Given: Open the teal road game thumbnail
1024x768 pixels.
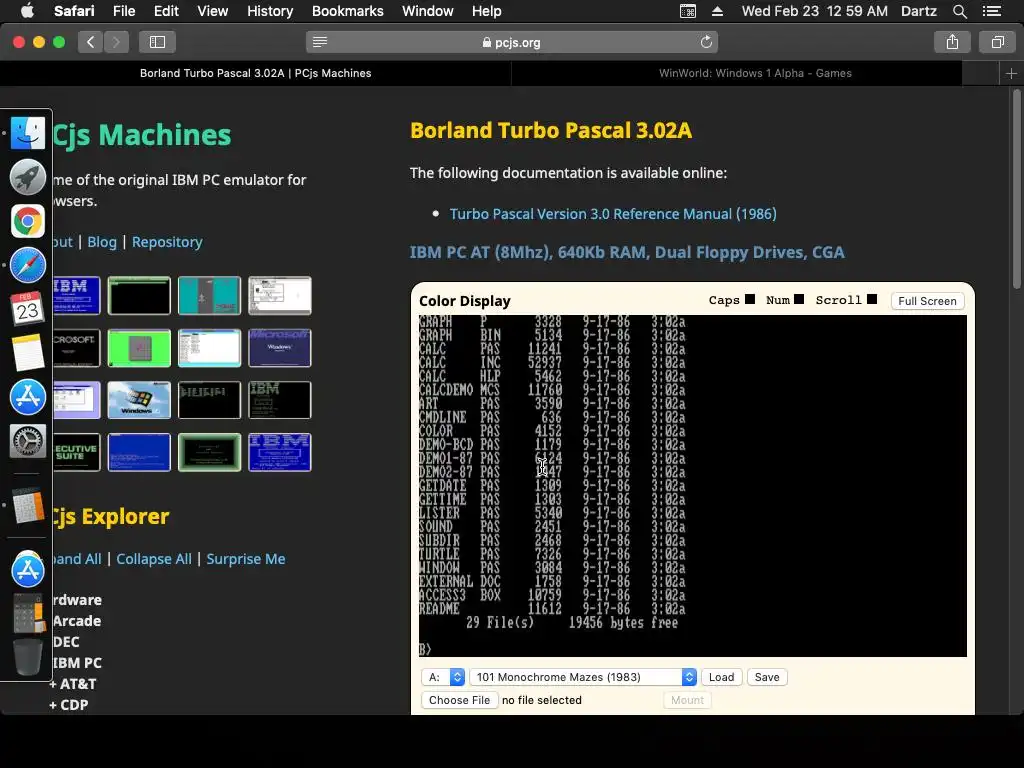Looking at the screenshot, I should coord(209,295).
